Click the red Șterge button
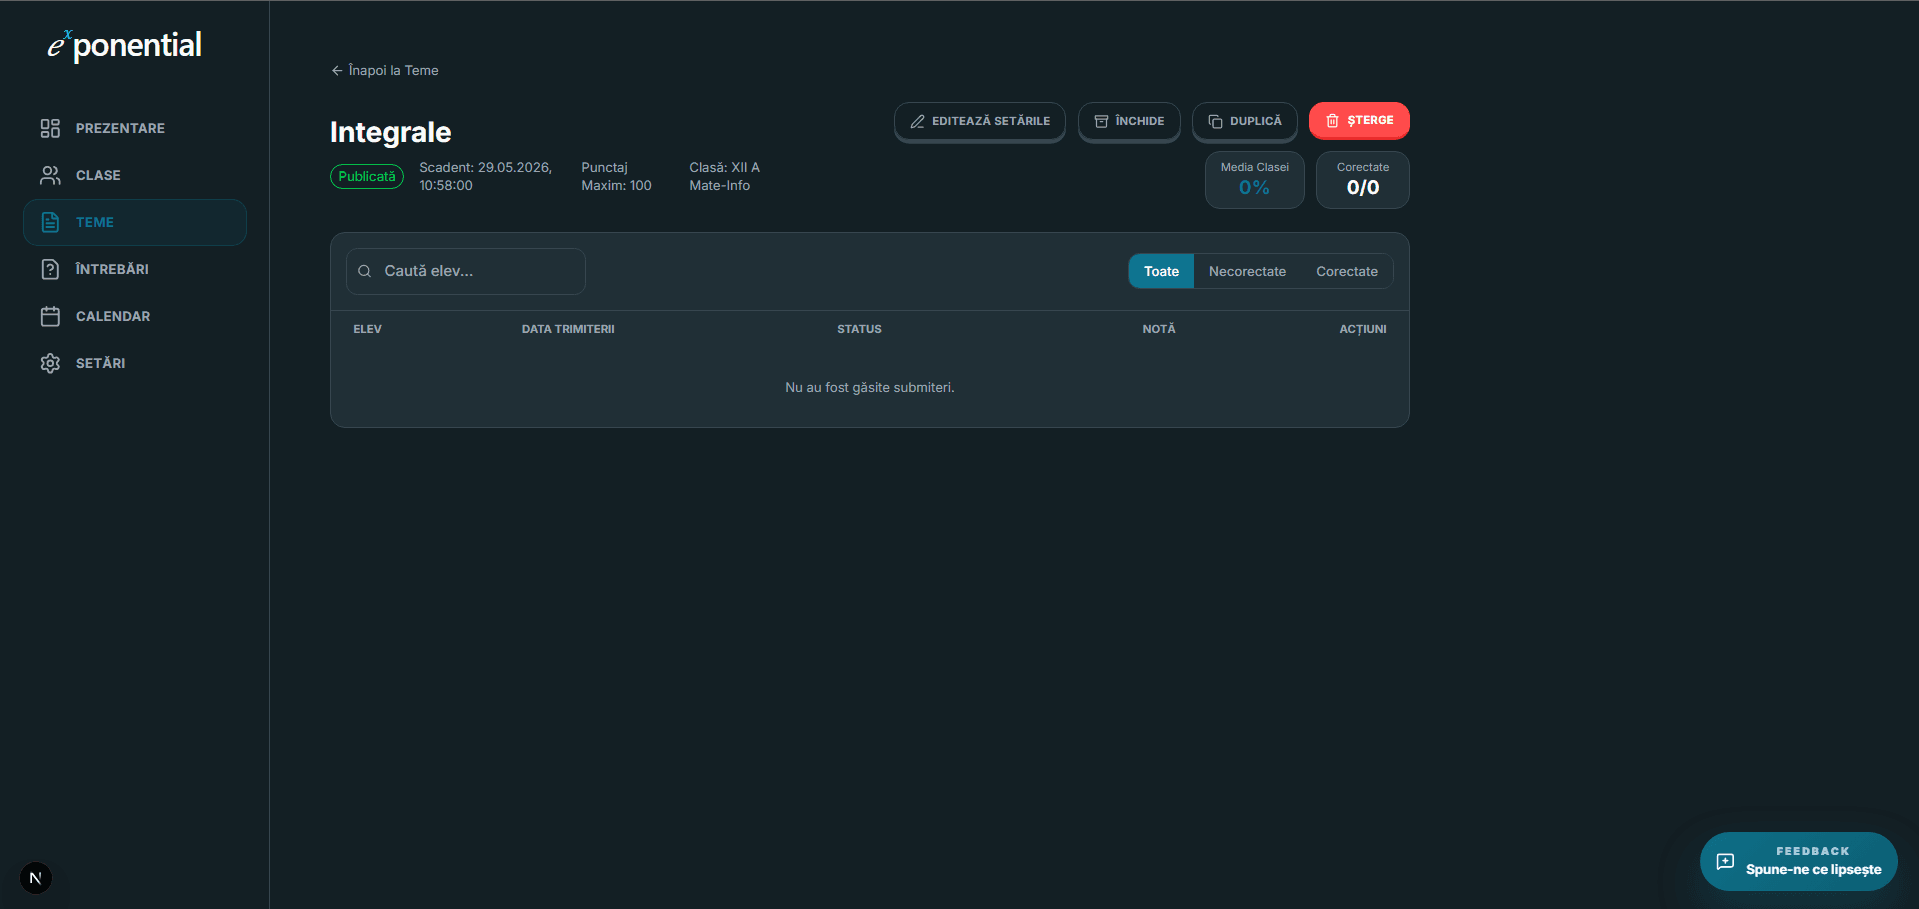The height and width of the screenshot is (909, 1919). pos(1359,120)
